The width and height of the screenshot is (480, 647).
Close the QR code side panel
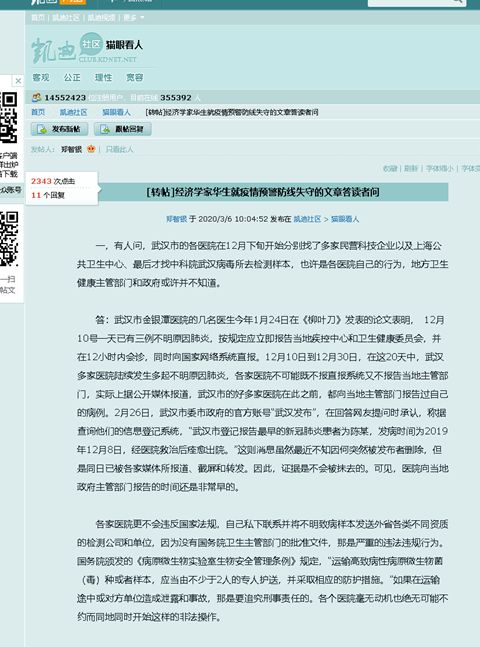tap(18, 81)
